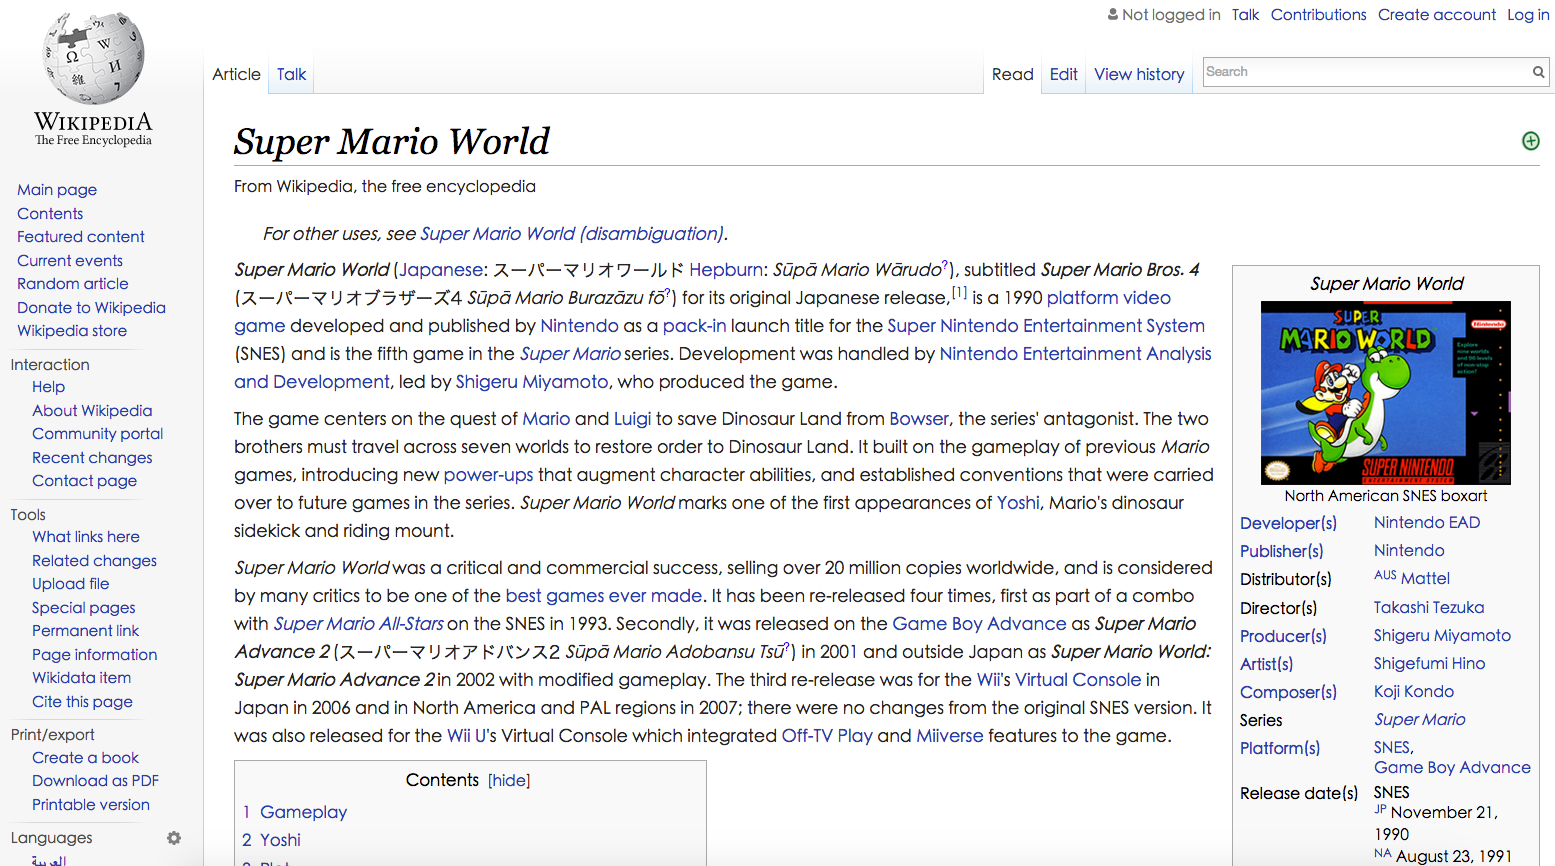Open Special pages link
1555x866 pixels.
[x=83, y=608]
